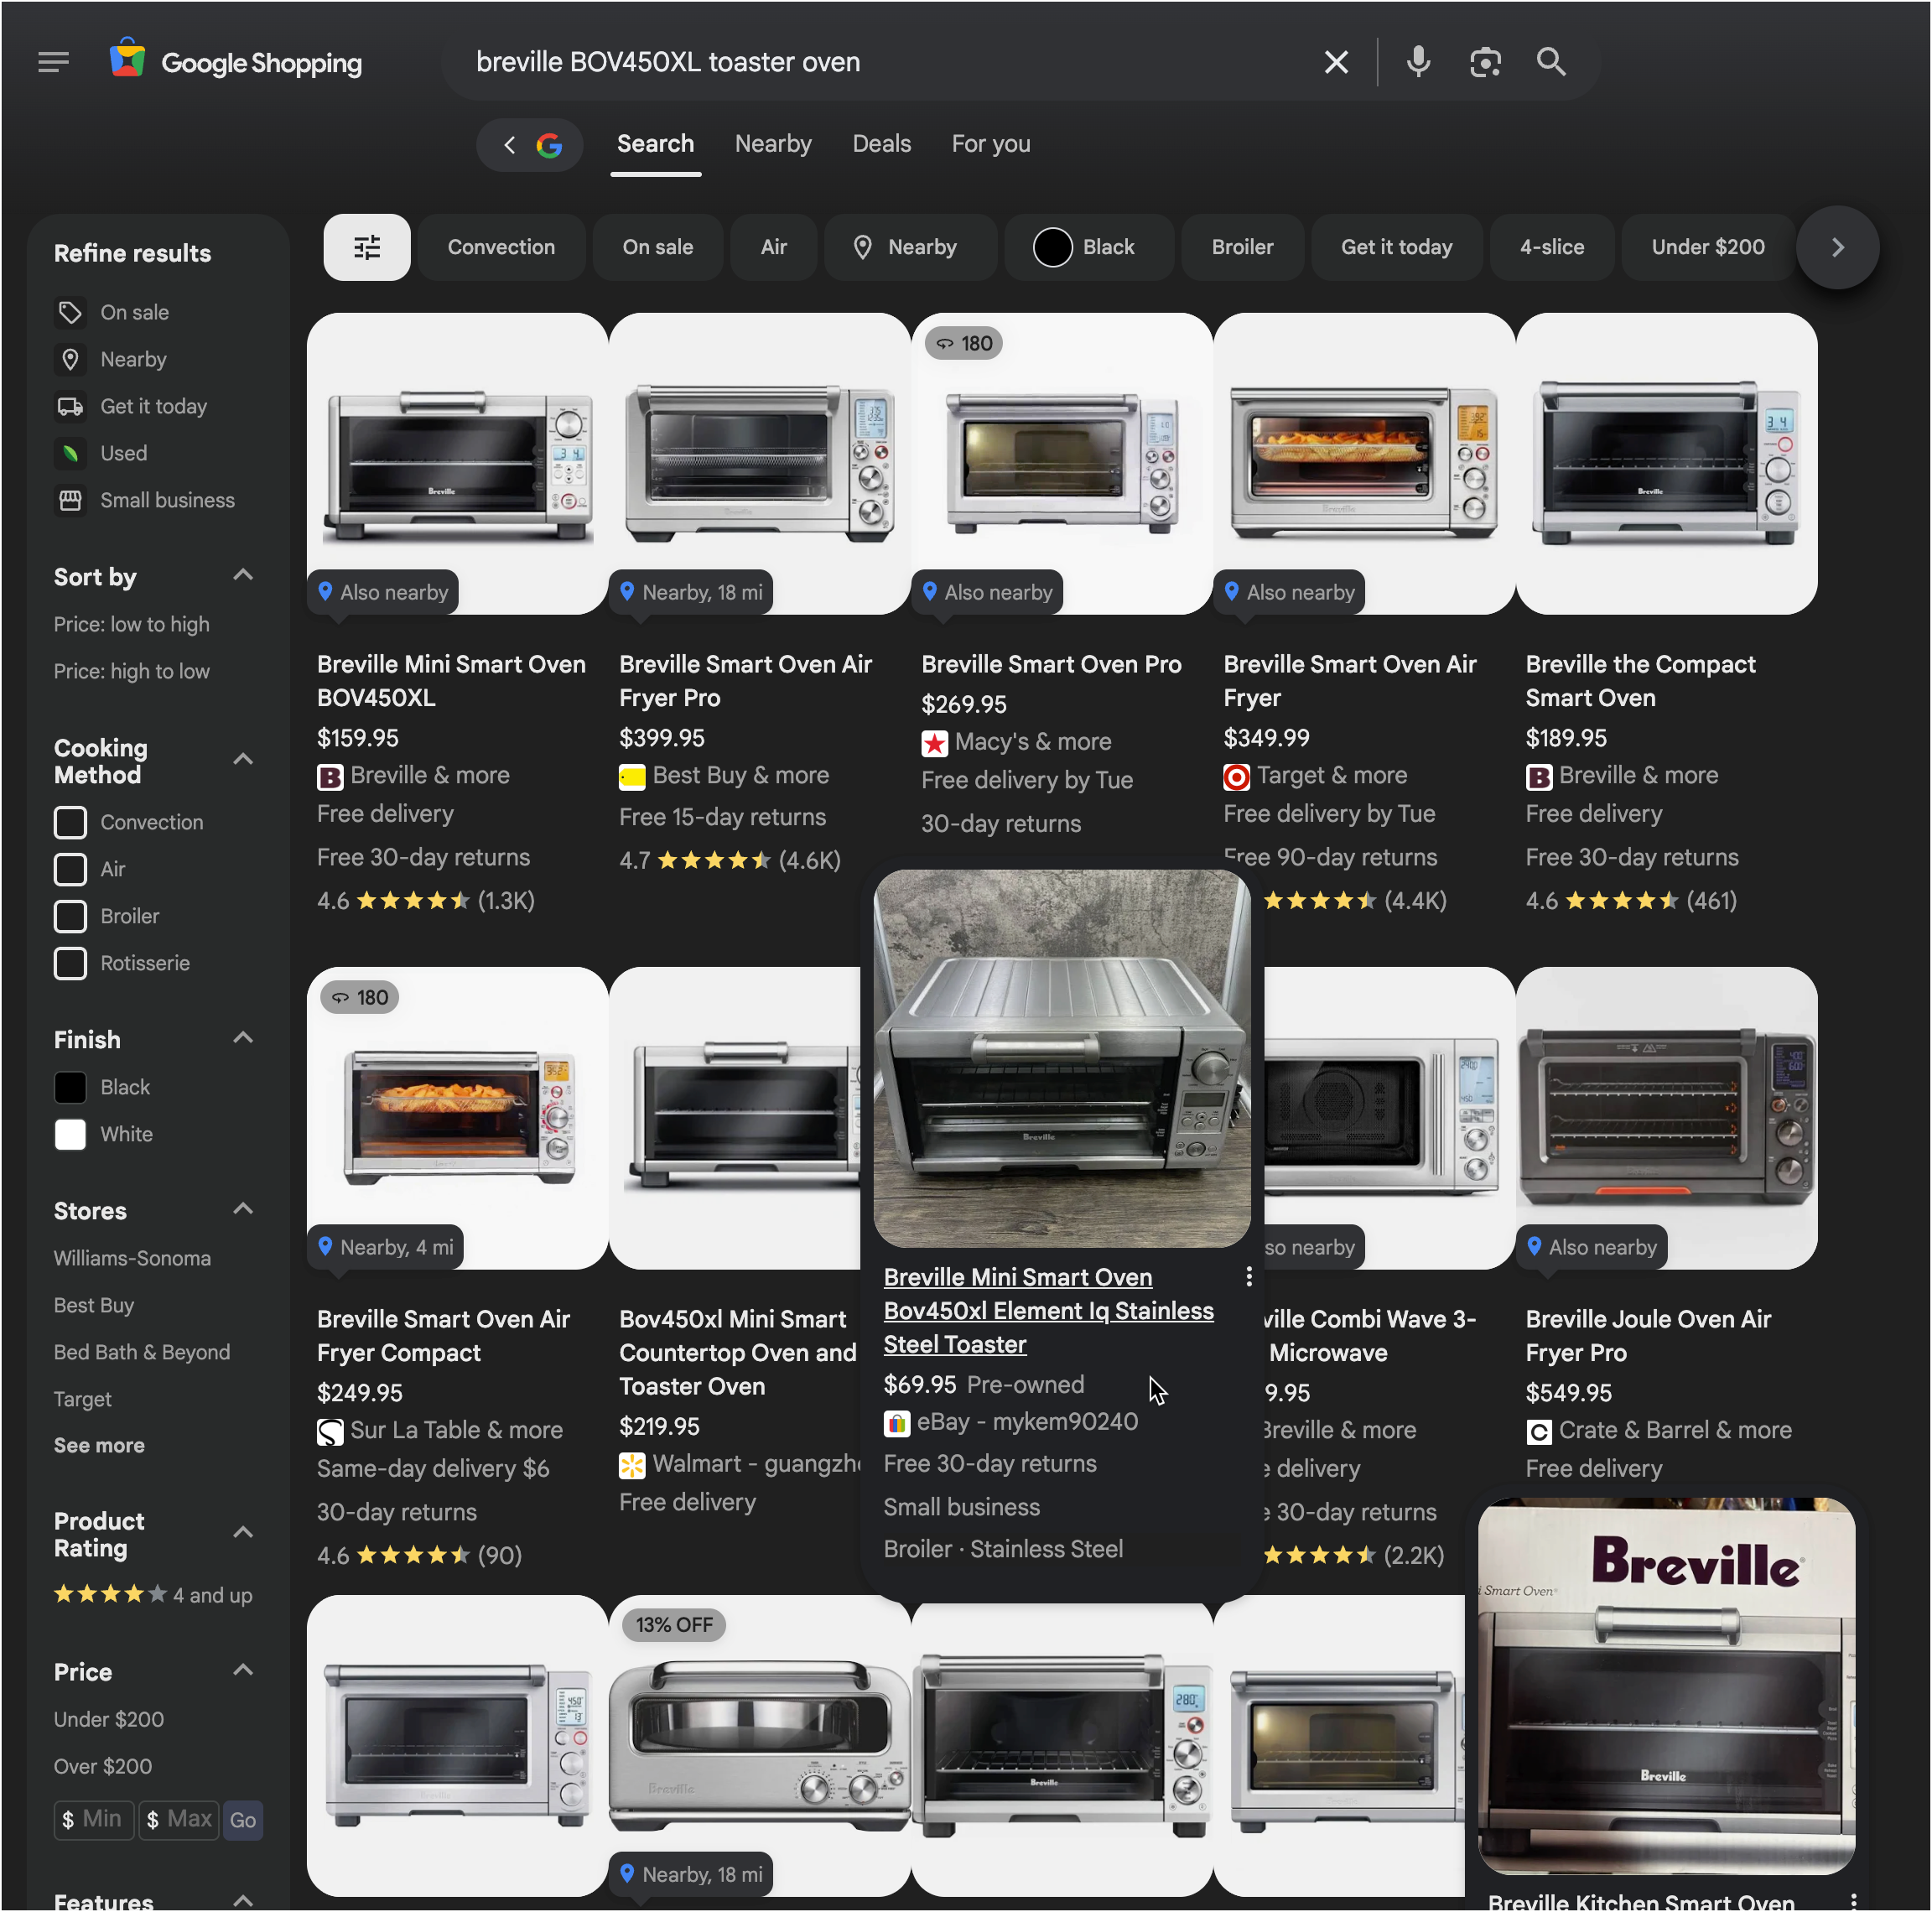Click the minimum price input field
1932x1912 pixels.
coord(94,1819)
